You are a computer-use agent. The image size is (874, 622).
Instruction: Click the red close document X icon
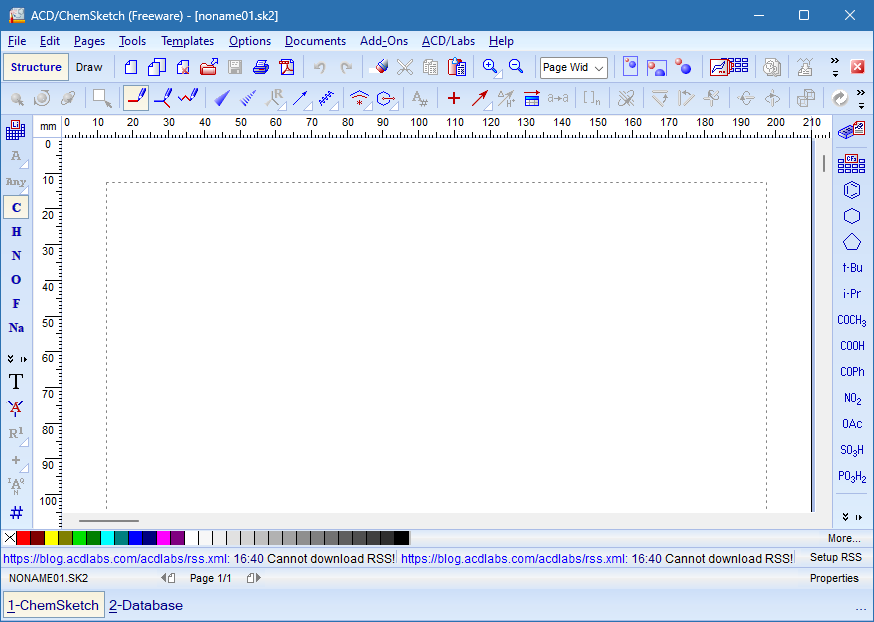click(857, 67)
